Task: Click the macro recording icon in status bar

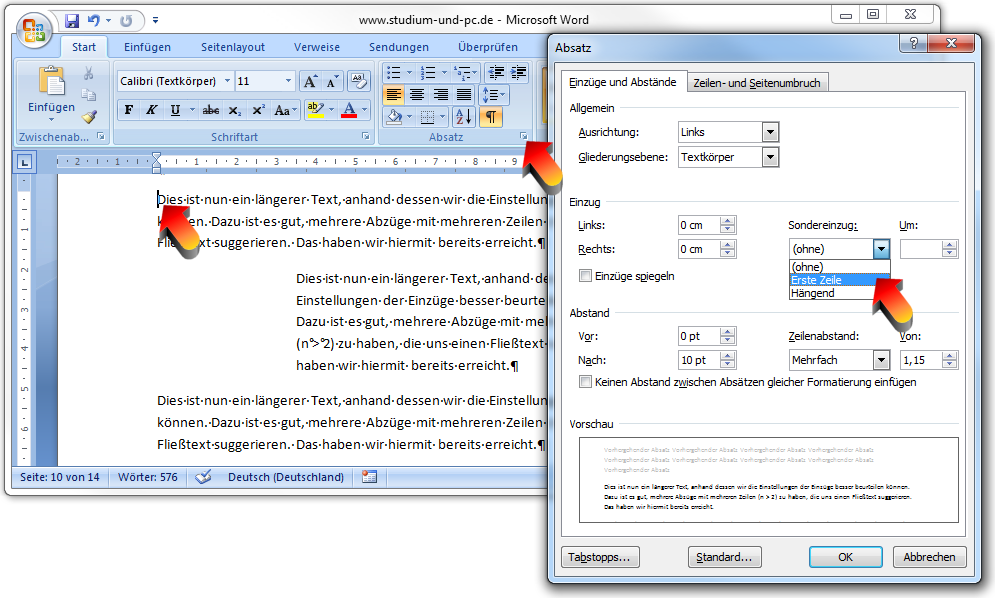Action: point(369,477)
